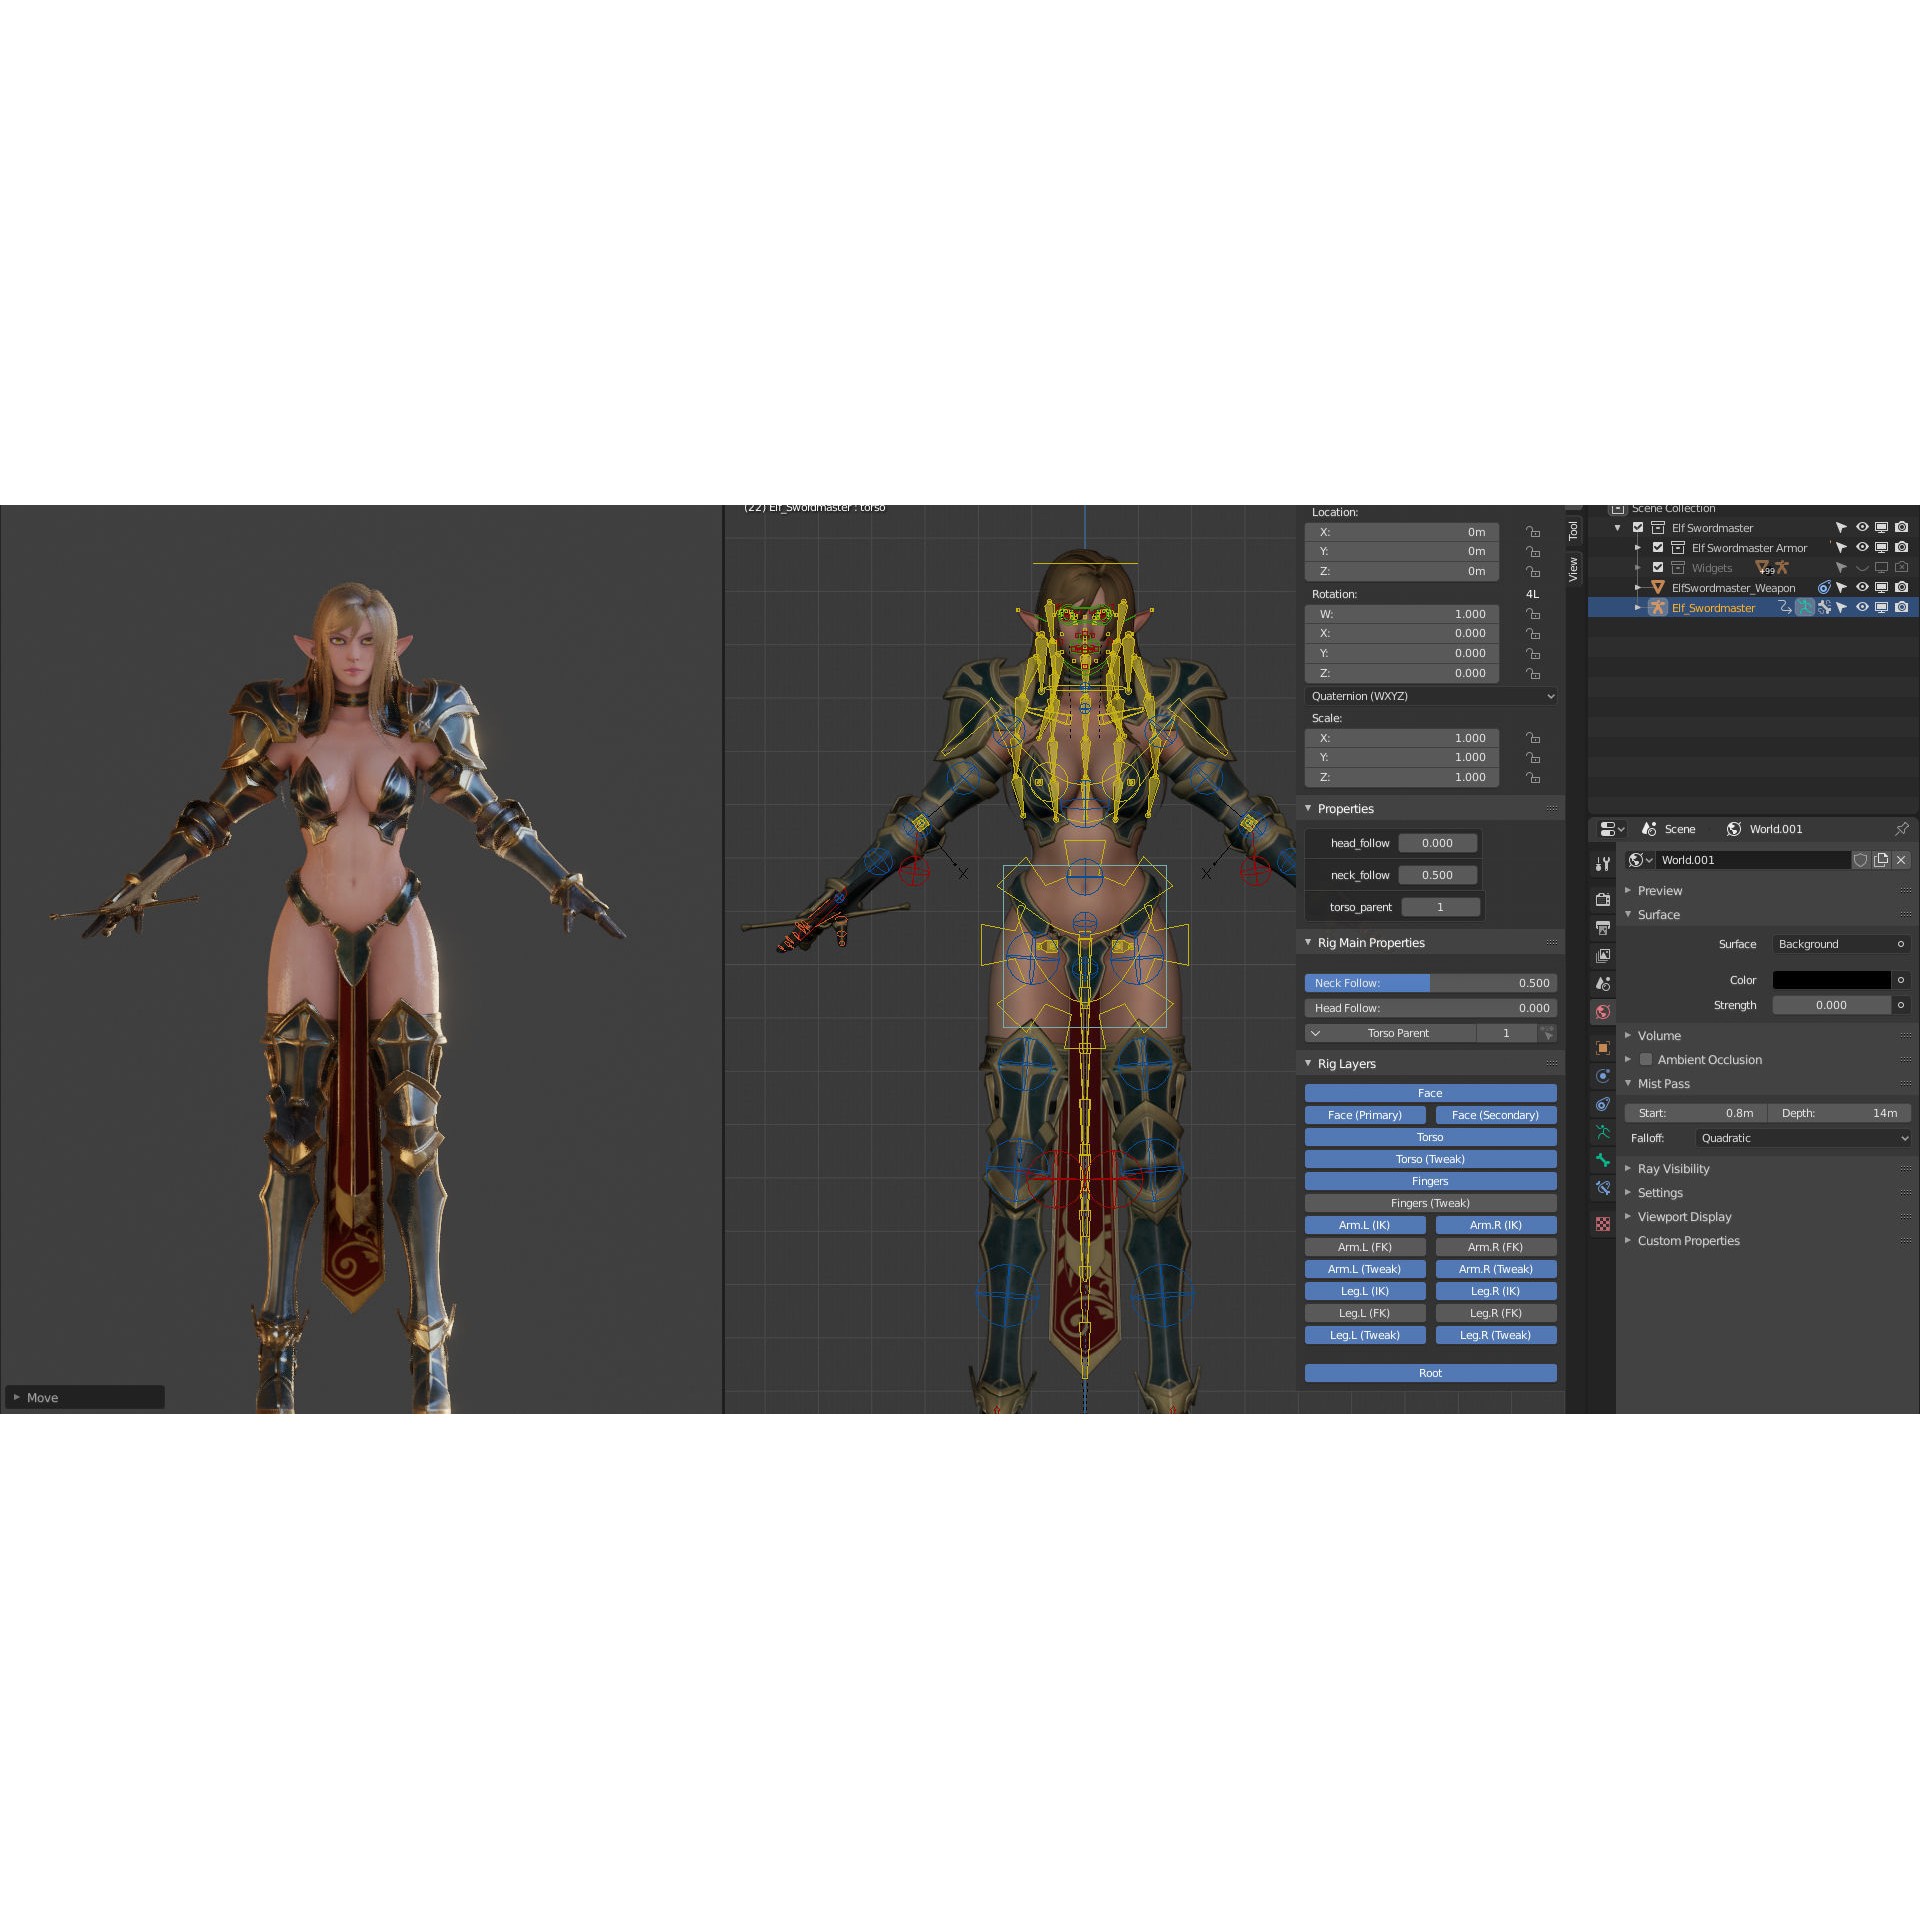The image size is (1920, 1920).
Task: Click the constraint icon on ElfSwordmaster_Weapon row
Action: pyautogui.click(x=1824, y=587)
